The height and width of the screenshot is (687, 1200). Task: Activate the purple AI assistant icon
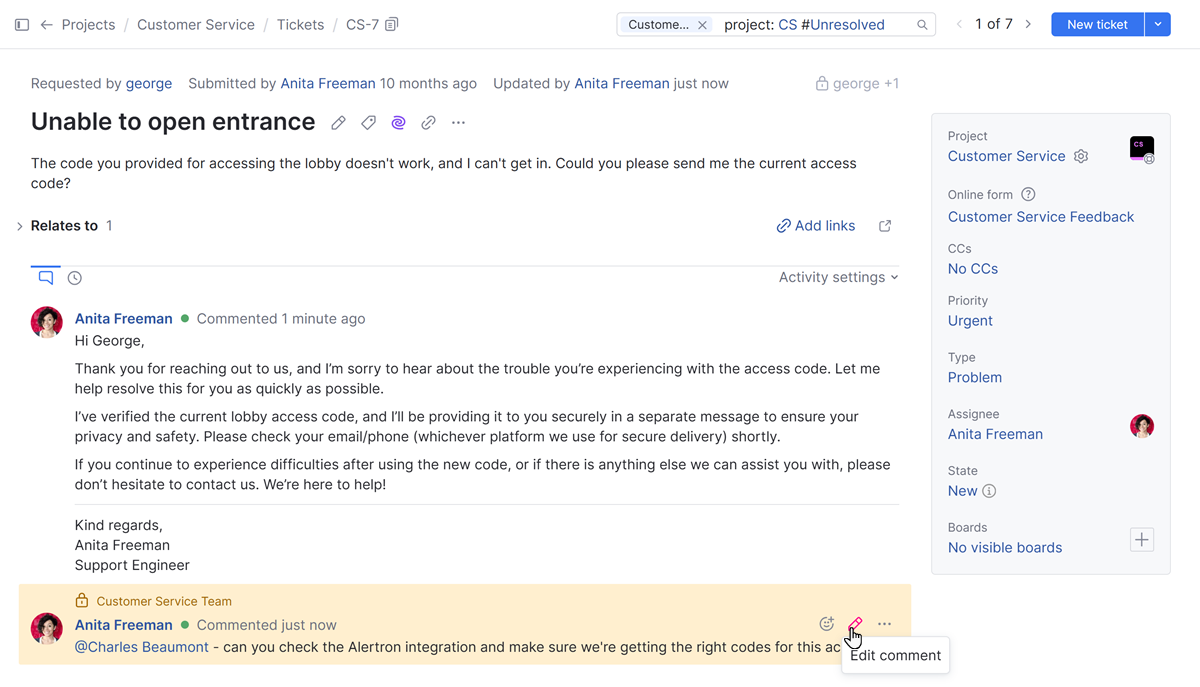point(398,122)
